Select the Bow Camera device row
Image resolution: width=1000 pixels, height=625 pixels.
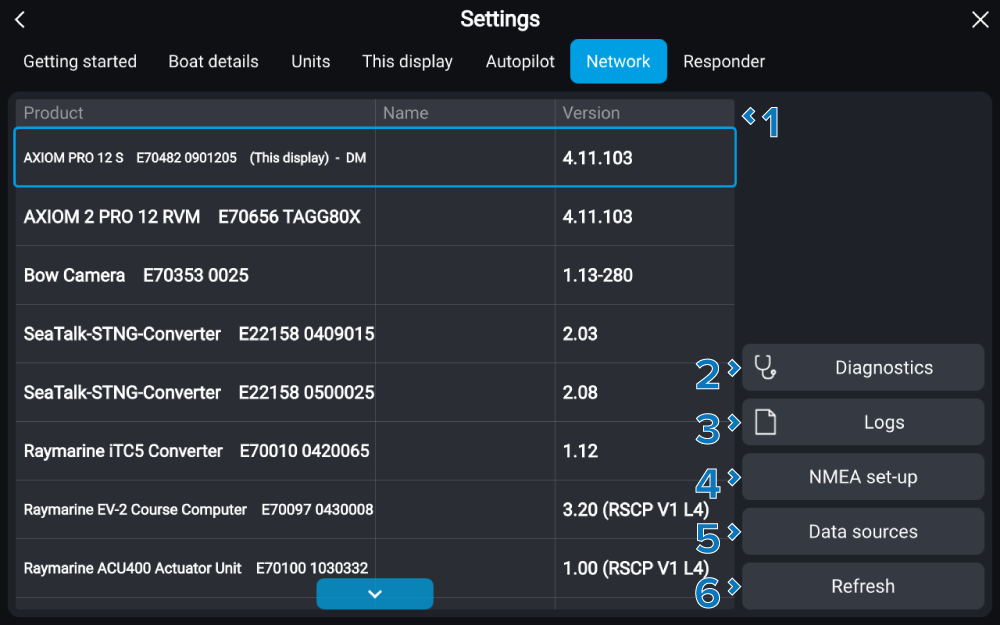[x=374, y=275]
